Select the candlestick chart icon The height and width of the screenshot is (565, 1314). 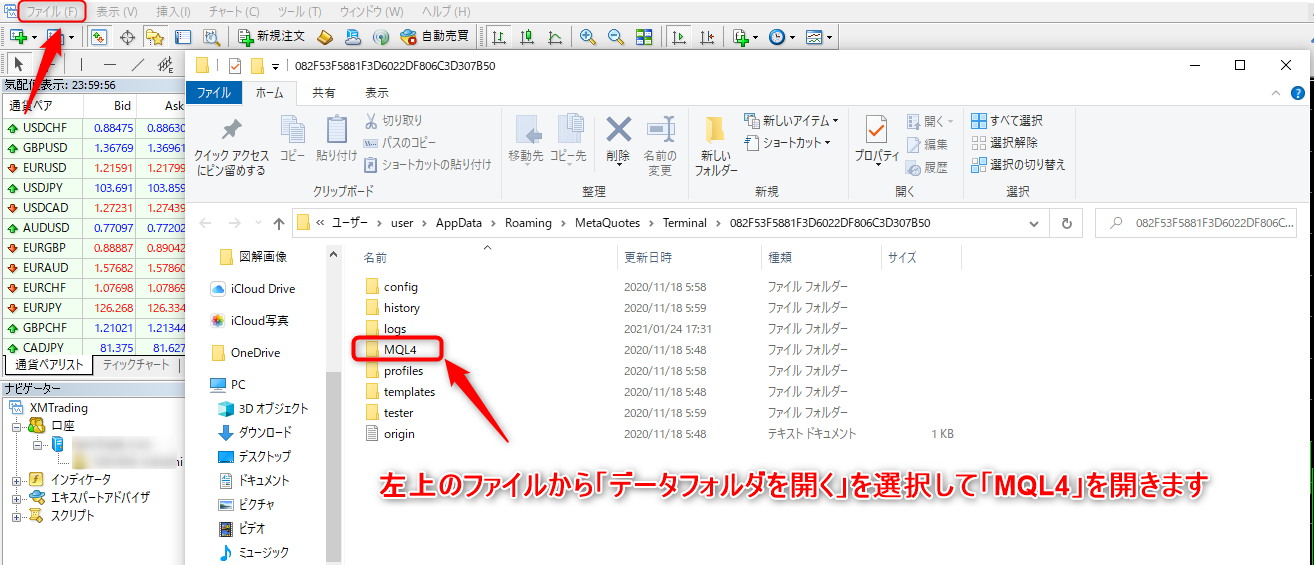526,37
